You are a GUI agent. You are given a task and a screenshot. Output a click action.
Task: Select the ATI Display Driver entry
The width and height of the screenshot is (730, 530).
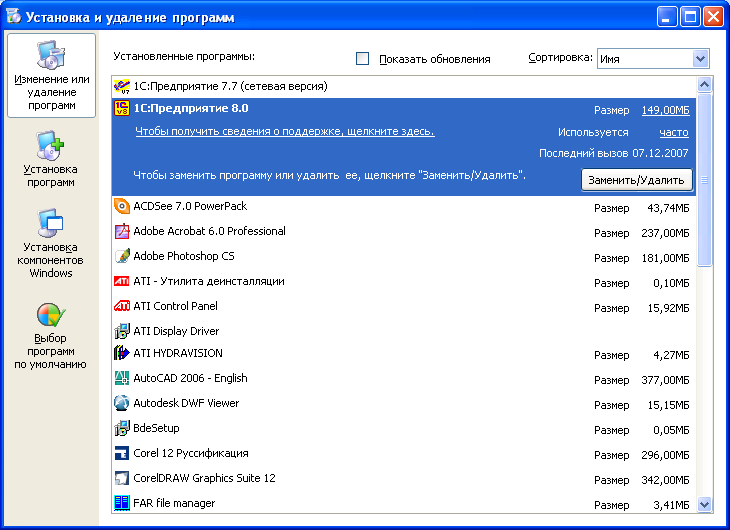[x=404, y=331]
